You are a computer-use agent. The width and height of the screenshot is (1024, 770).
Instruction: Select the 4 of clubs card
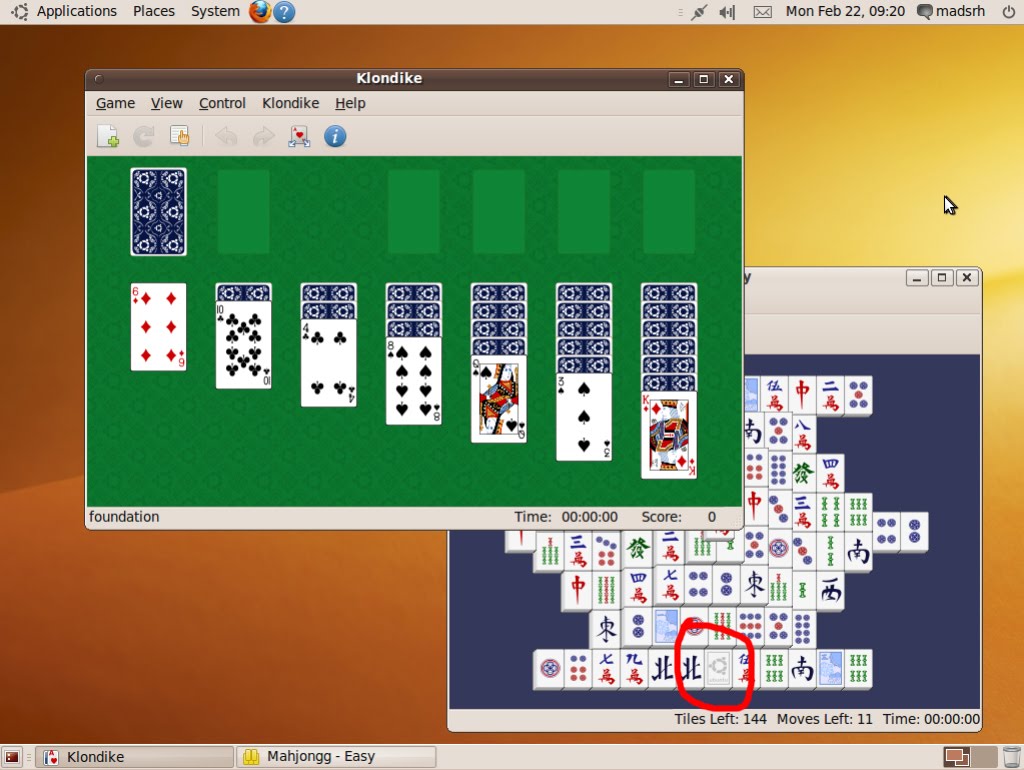(x=328, y=363)
